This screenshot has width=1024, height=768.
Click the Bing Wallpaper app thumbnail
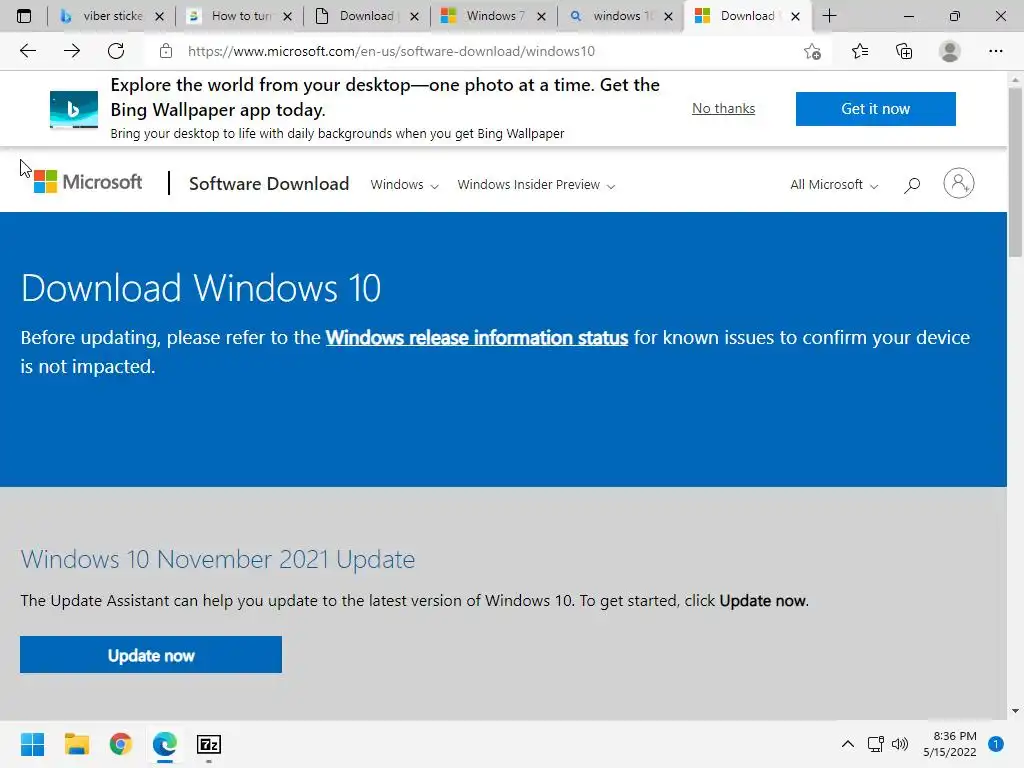(x=74, y=109)
